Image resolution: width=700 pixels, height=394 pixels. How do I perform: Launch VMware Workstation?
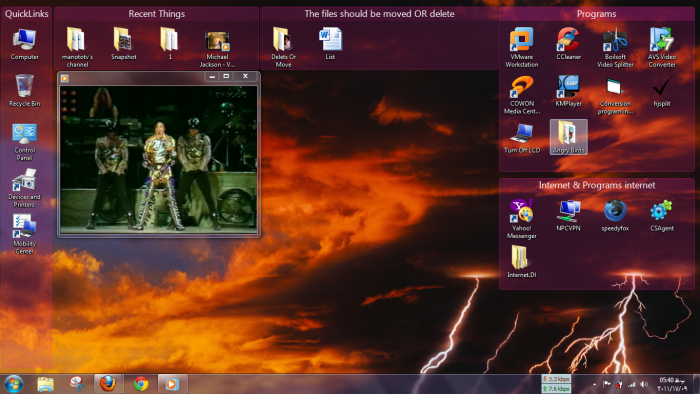pos(522,47)
